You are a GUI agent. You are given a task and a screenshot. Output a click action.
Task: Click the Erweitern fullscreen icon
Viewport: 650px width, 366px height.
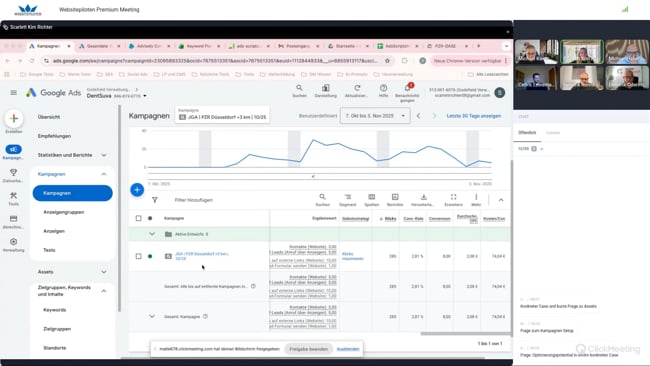pos(454,197)
